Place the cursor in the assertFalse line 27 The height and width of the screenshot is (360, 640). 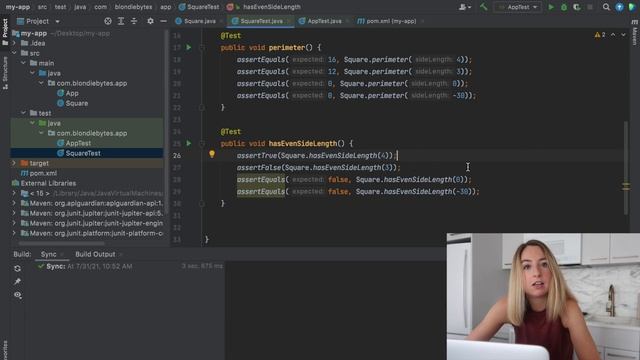click(x=318, y=167)
